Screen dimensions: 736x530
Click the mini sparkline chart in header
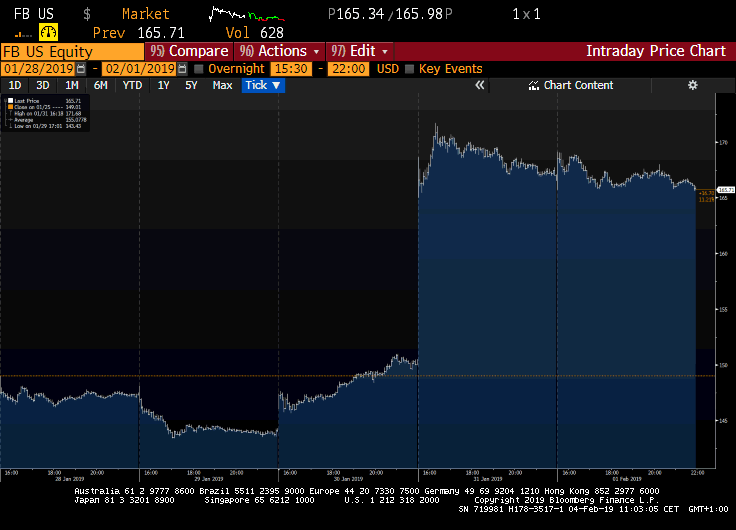(246, 14)
